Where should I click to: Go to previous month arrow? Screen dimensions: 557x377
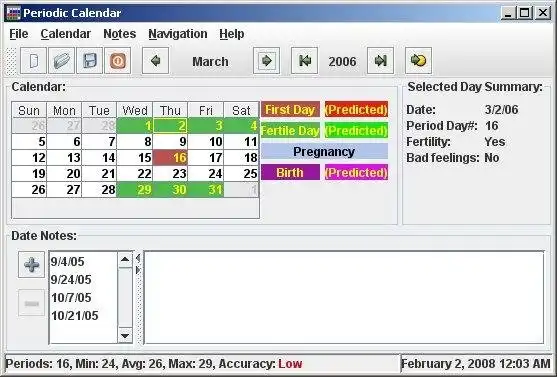(155, 61)
